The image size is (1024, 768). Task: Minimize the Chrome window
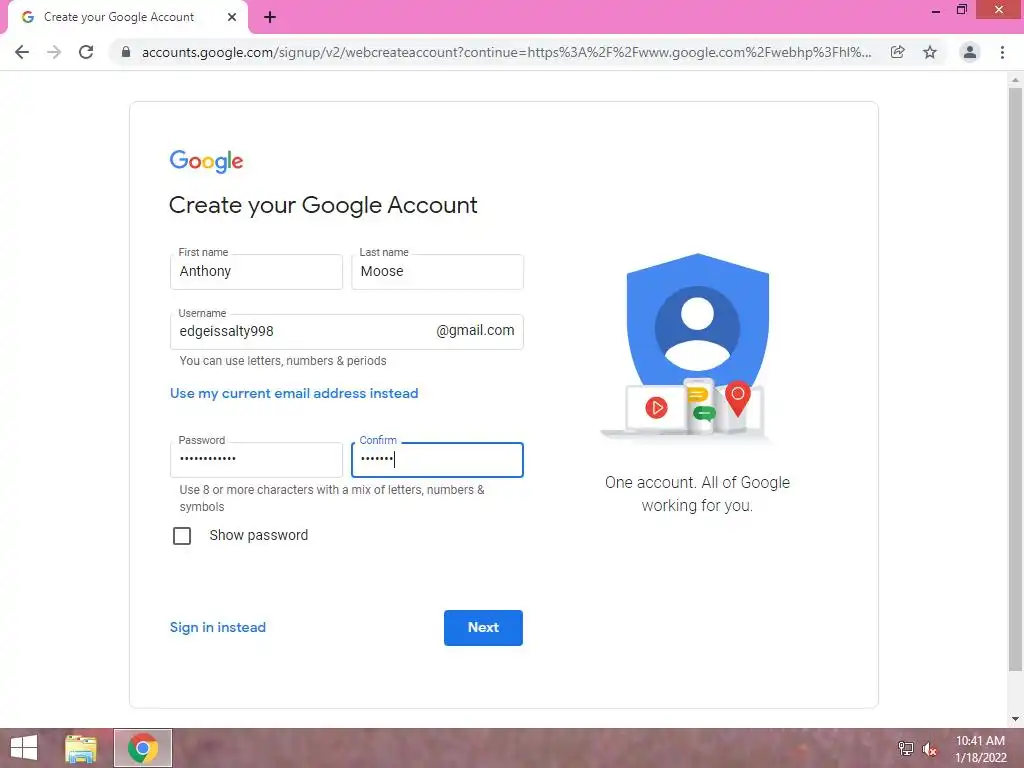(x=936, y=10)
